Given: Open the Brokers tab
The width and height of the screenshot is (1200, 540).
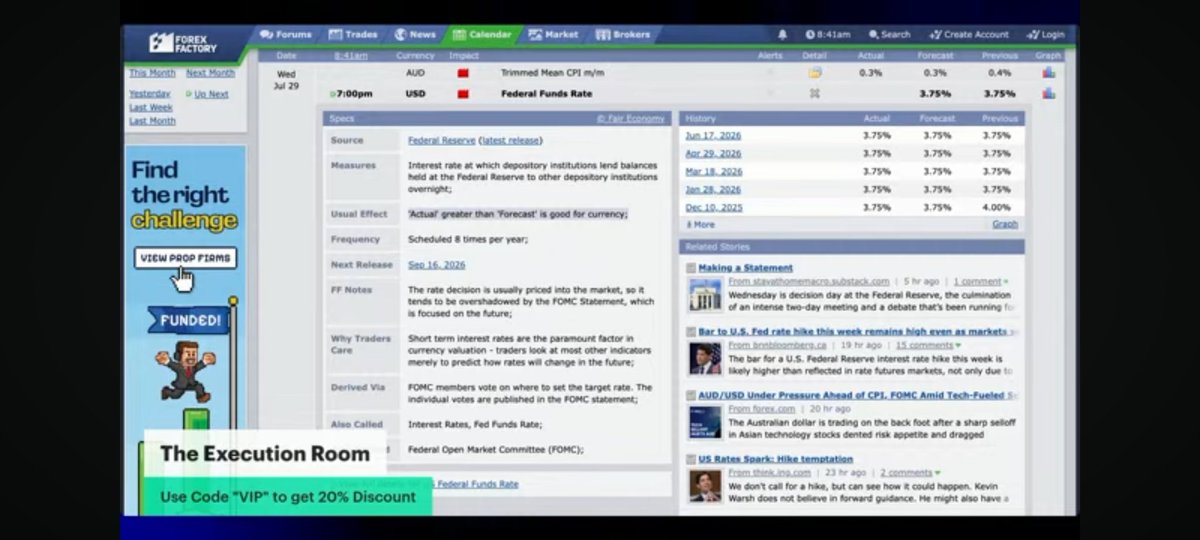Looking at the screenshot, I should [622, 34].
